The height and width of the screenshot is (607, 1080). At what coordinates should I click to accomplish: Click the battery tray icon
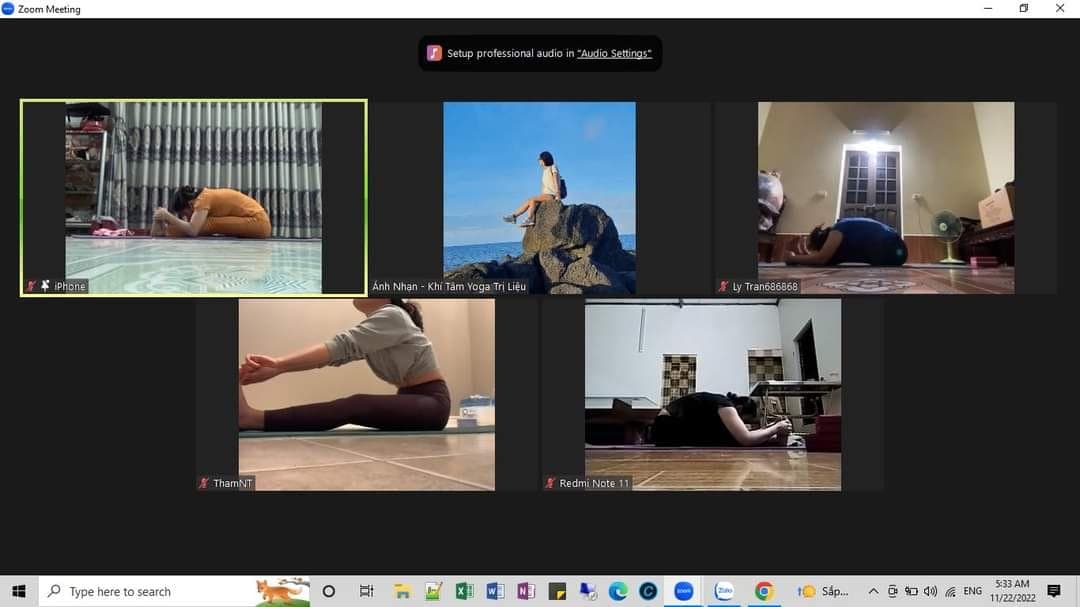(911, 591)
